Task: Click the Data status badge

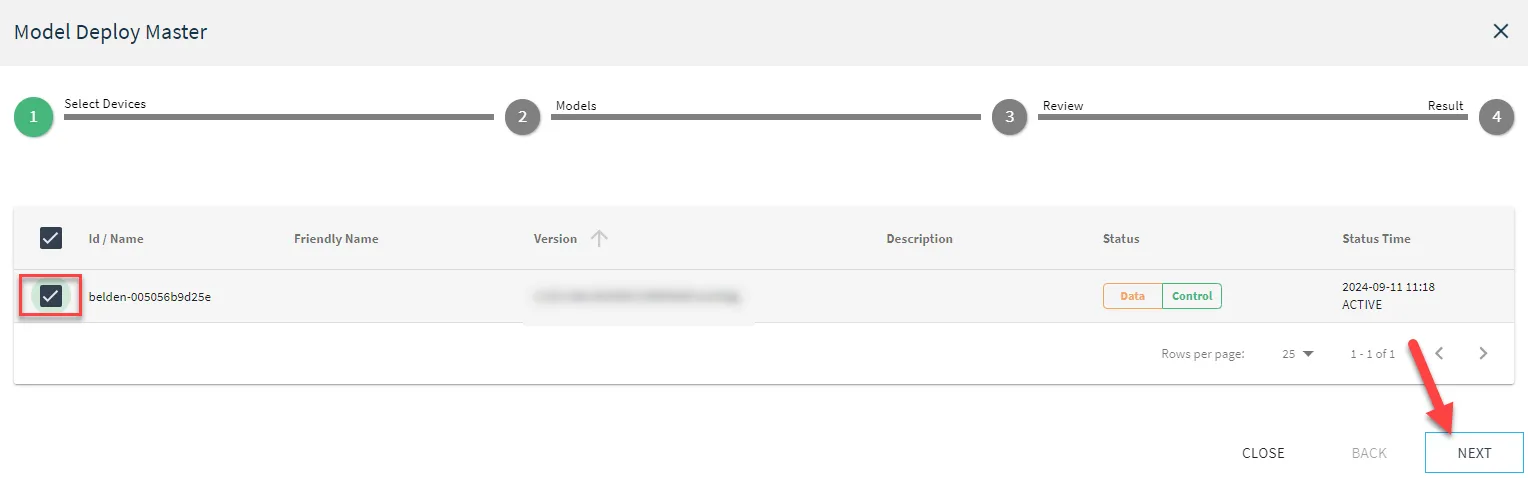Action: [x=1133, y=296]
